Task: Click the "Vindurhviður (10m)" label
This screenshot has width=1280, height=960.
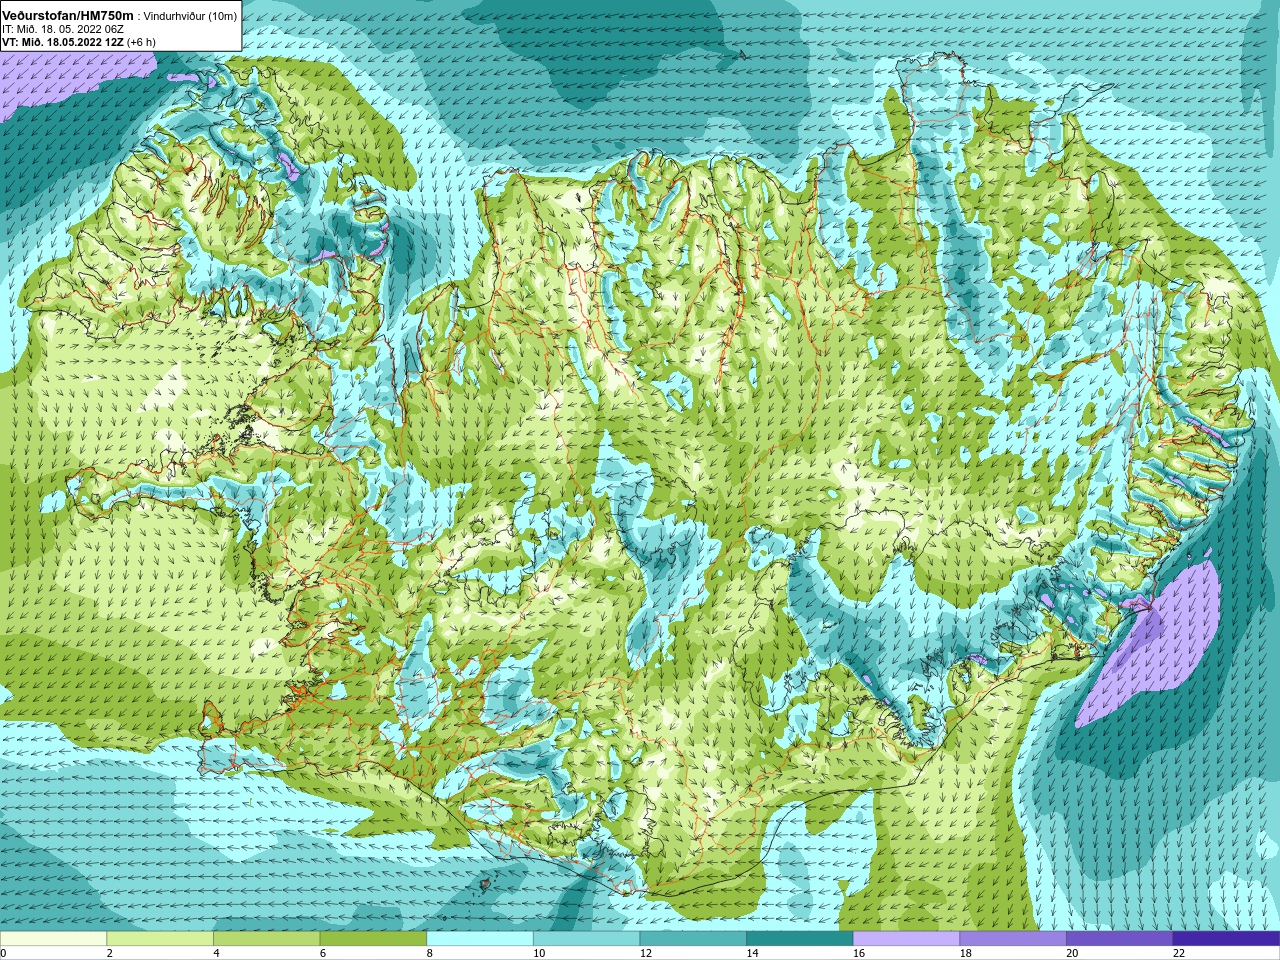Action: tap(190, 17)
